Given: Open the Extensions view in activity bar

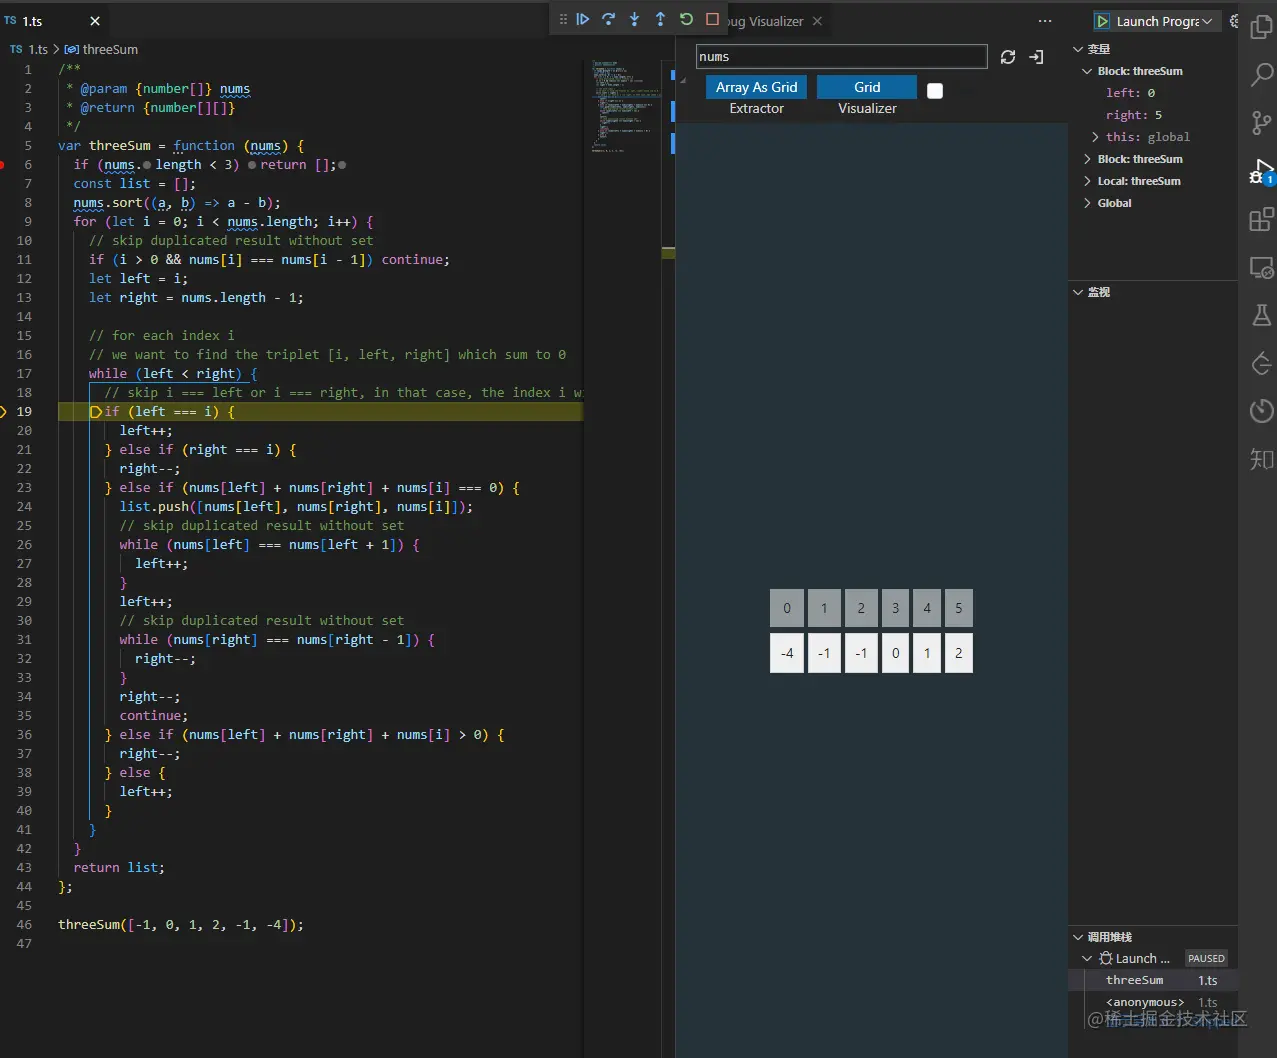Looking at the screenshot, I should pyautogui.click(x=1262, y=219).
